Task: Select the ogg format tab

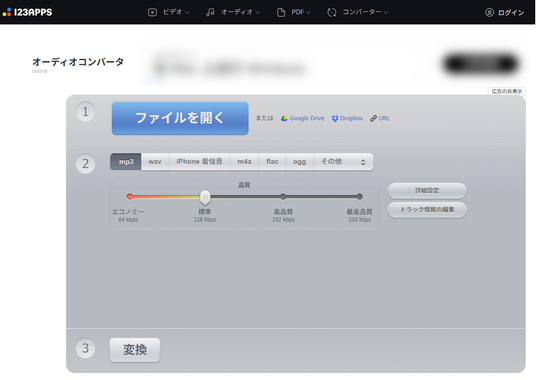Action: coord(299,162)
